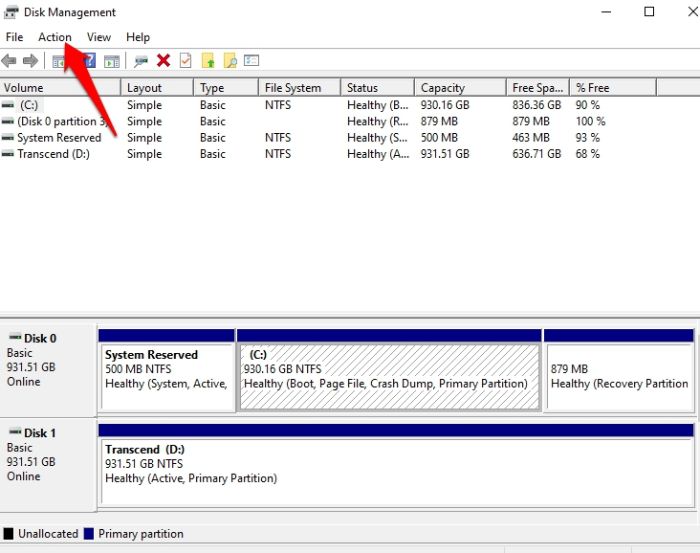Click the Disk 0 label panel
Viewport: 700px width, 553px height.
(x=48, y=370)
